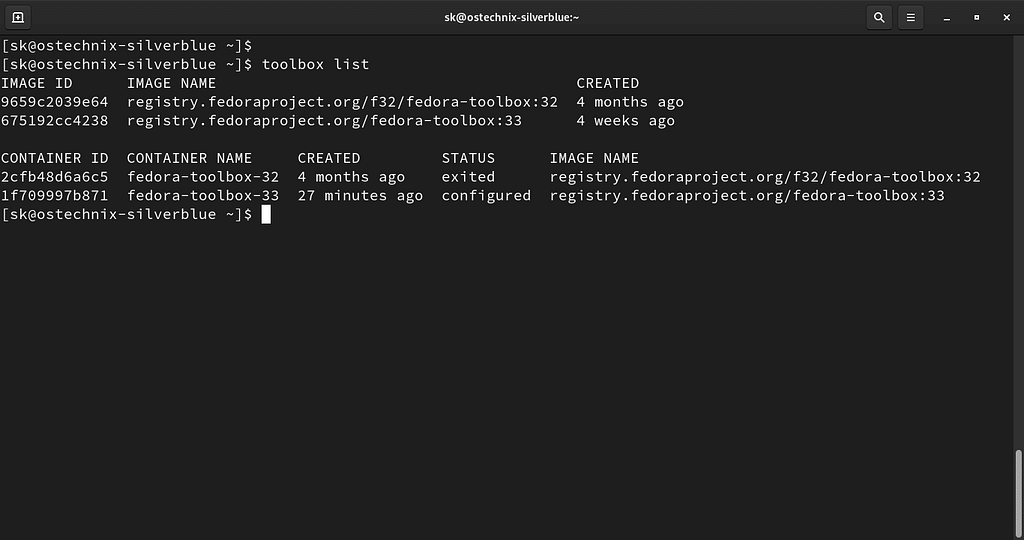Screen dimensions: 1024x540
Task: Open the terminal search icon
Action: click(x=879, y=17)
